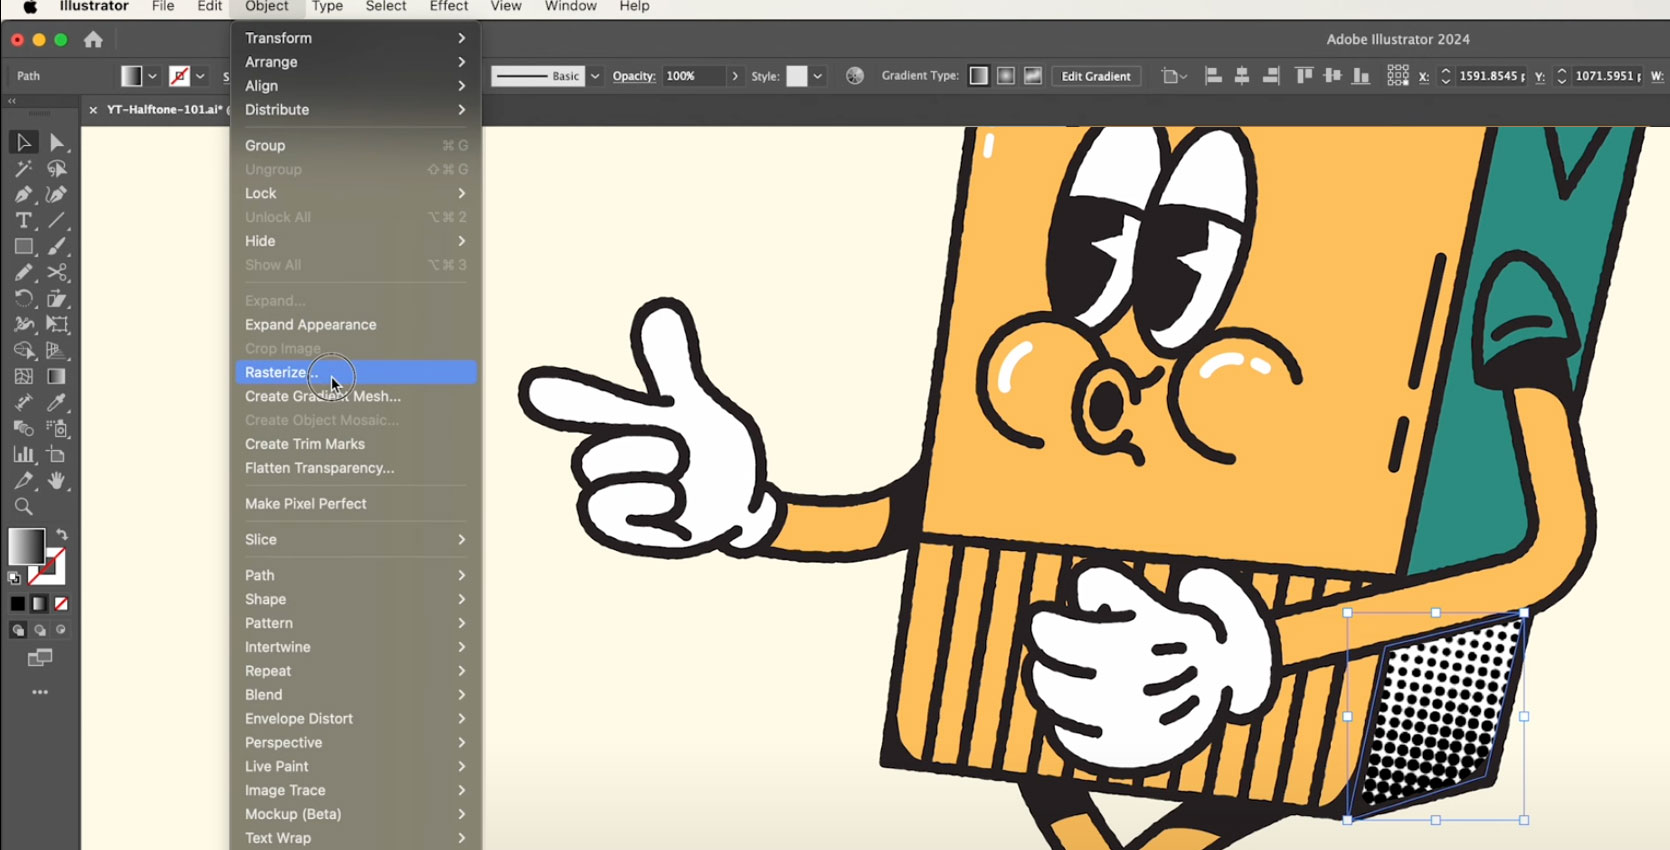Viewport: 1670px width, 850px height.
Task: Activate the Hand tool
Action: 57,481
